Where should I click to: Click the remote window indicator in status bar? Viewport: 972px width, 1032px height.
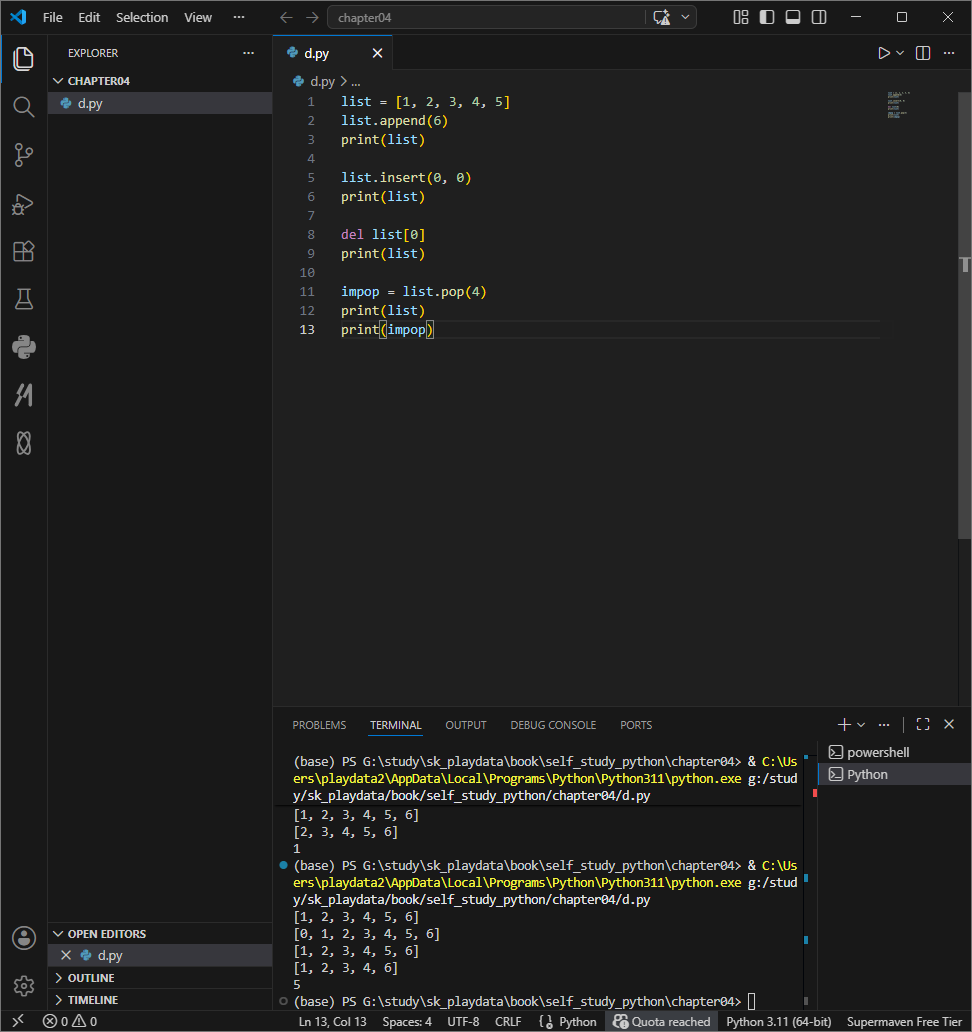(18, 1021)
